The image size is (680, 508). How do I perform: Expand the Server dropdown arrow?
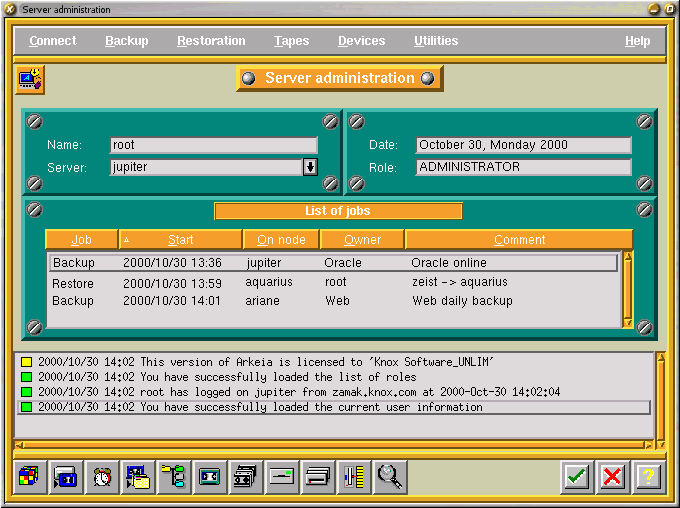coord(310,167)
